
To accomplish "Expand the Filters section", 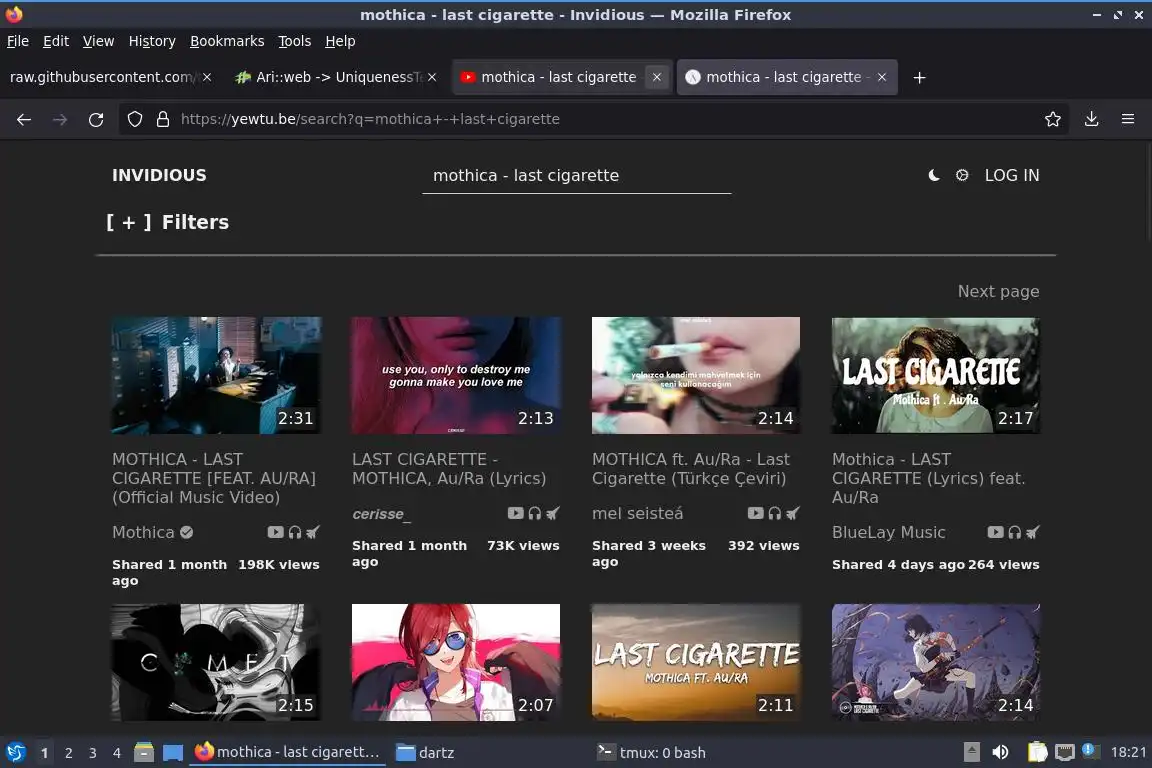I will [x=168, y=222].
